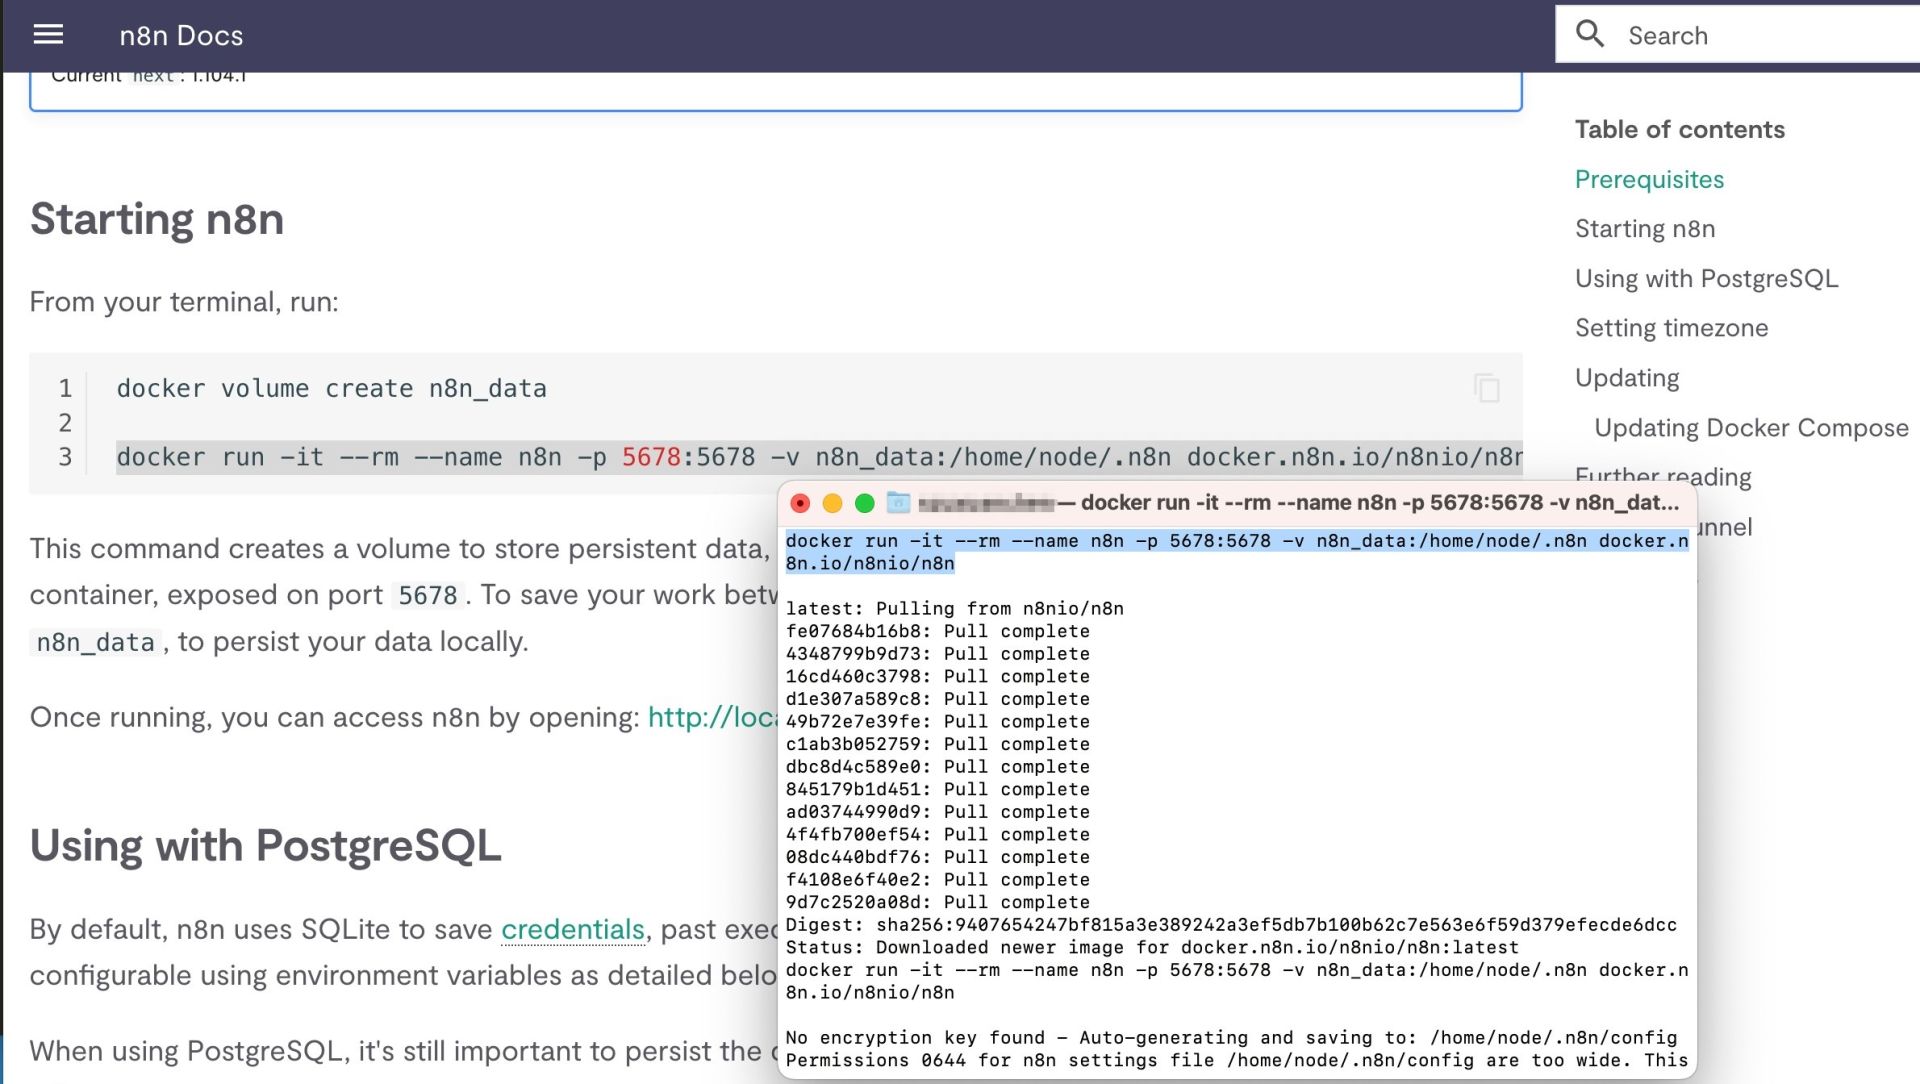The width and height of the screenshot is (1920, 1084).
Task: Click the inline code '5678' in paragraph
Action: click(427, 595)
